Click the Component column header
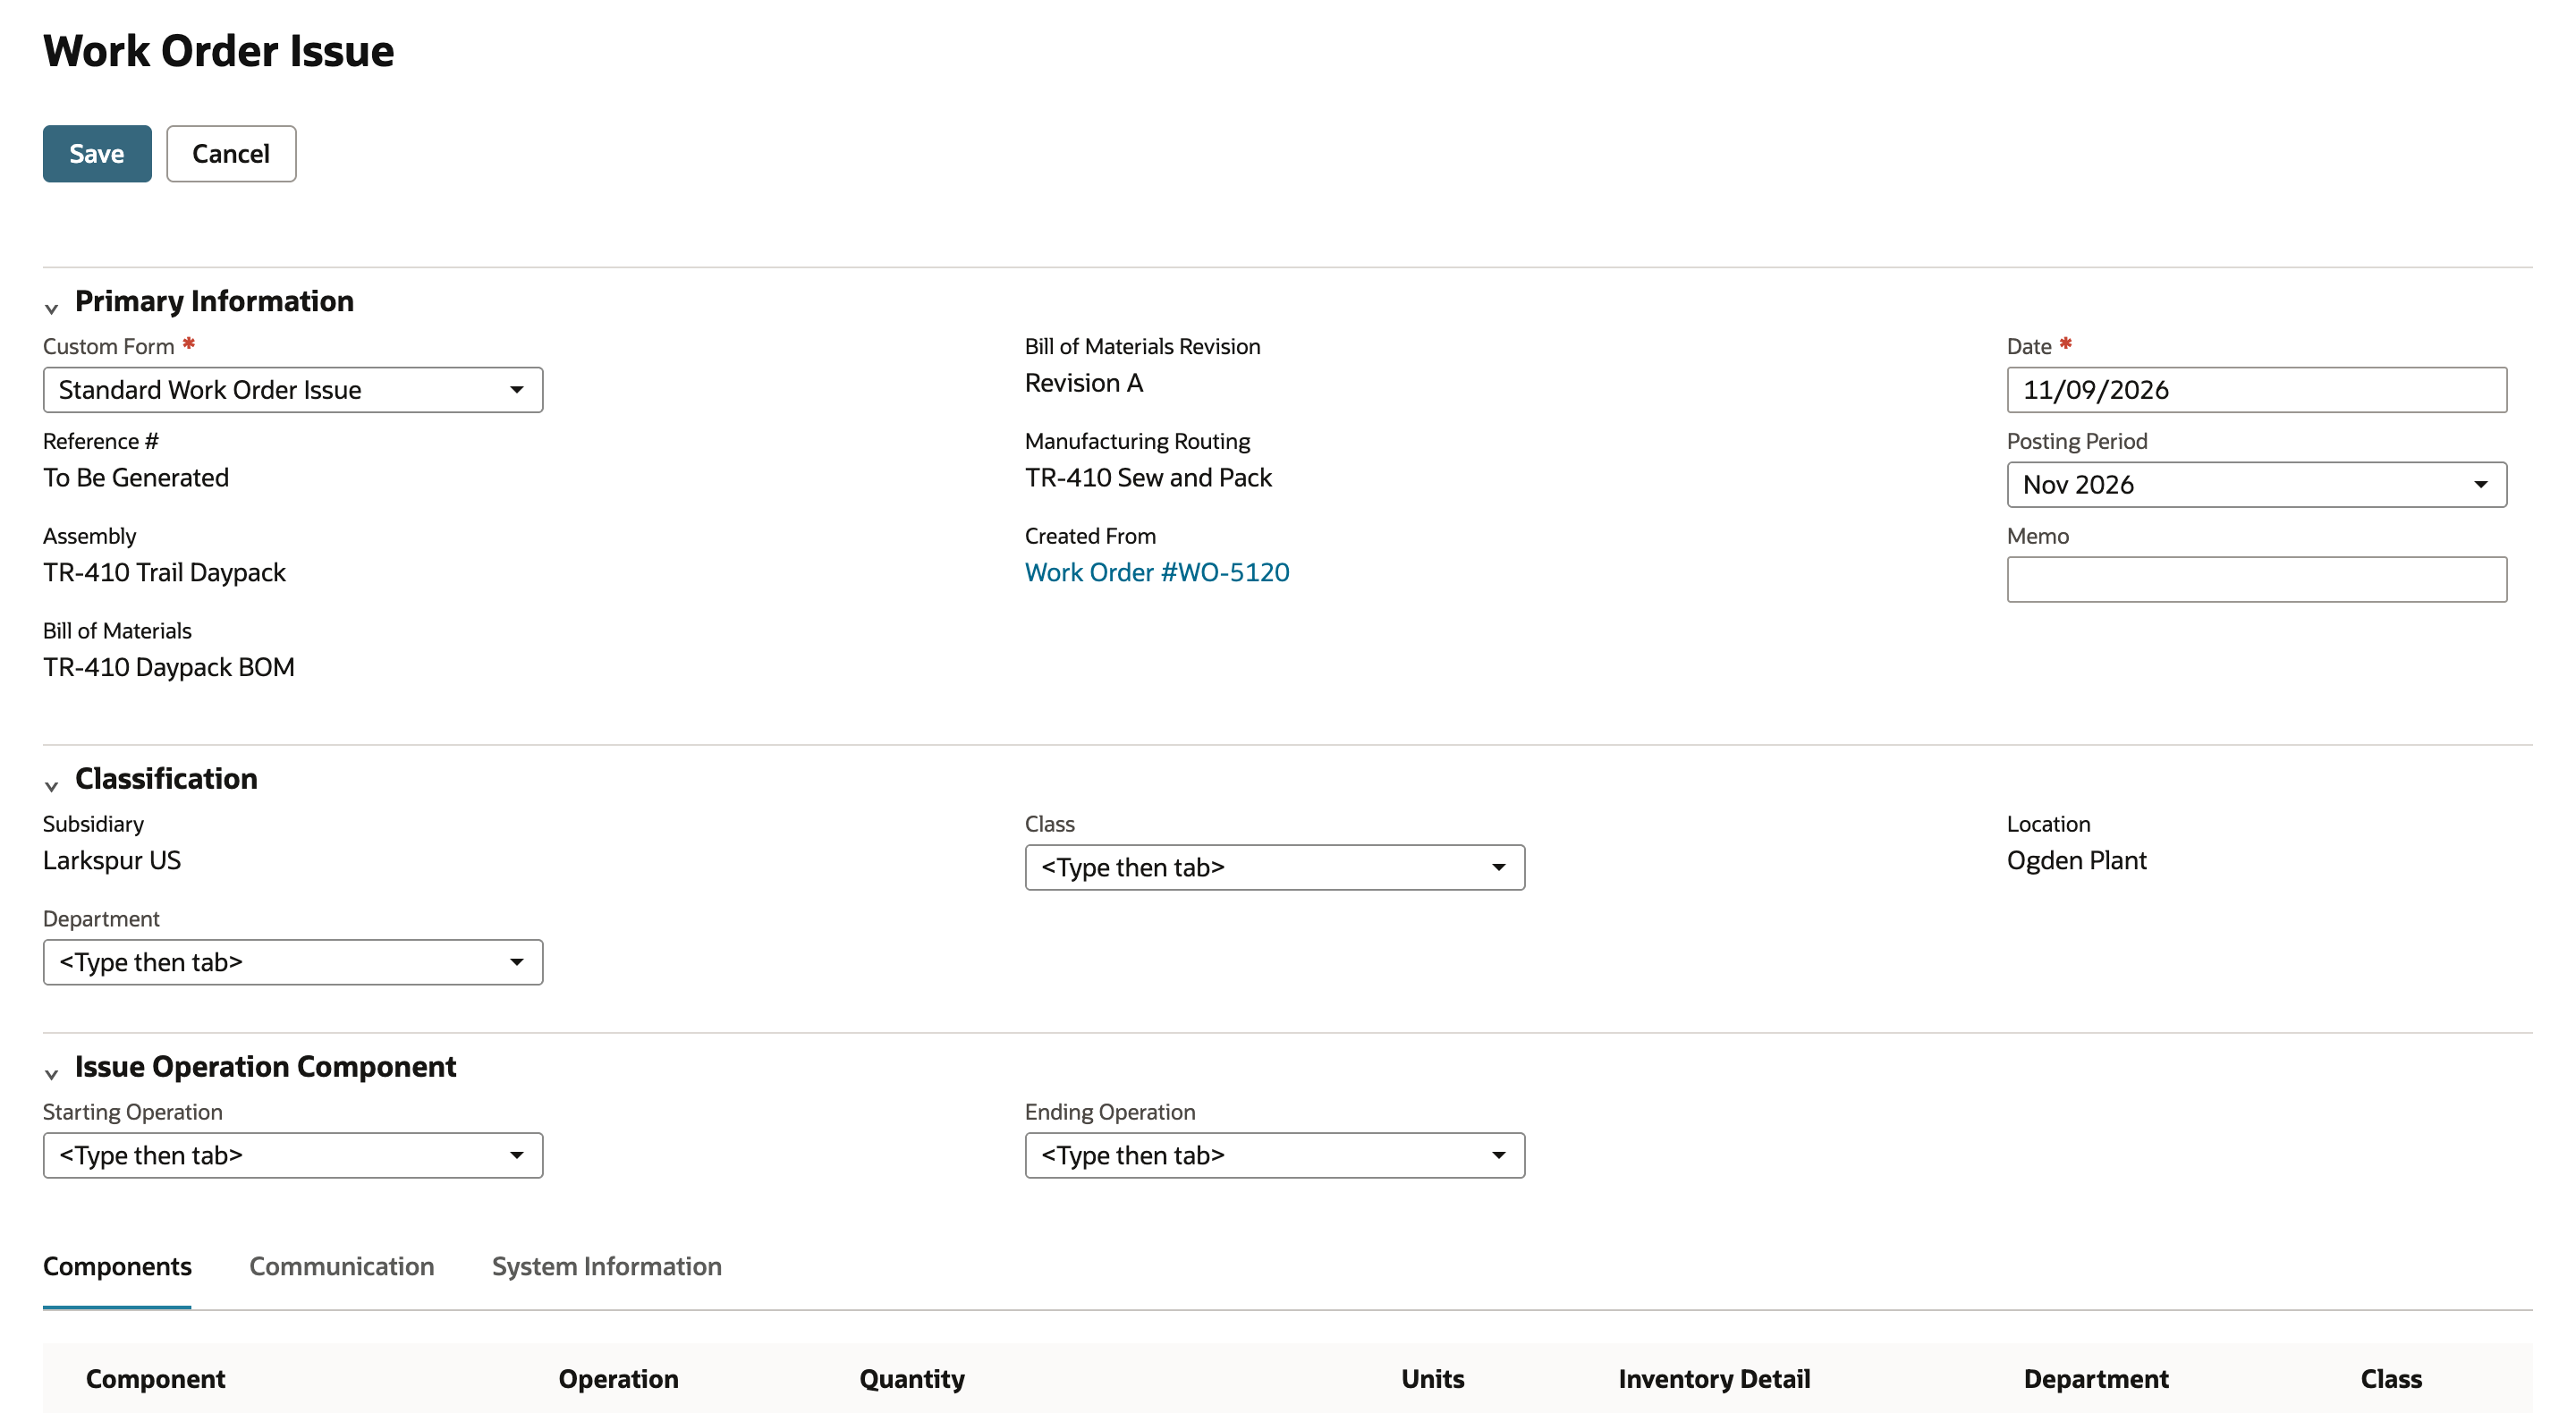Screen dimensions: 2576x1413 pos(156,1379)
